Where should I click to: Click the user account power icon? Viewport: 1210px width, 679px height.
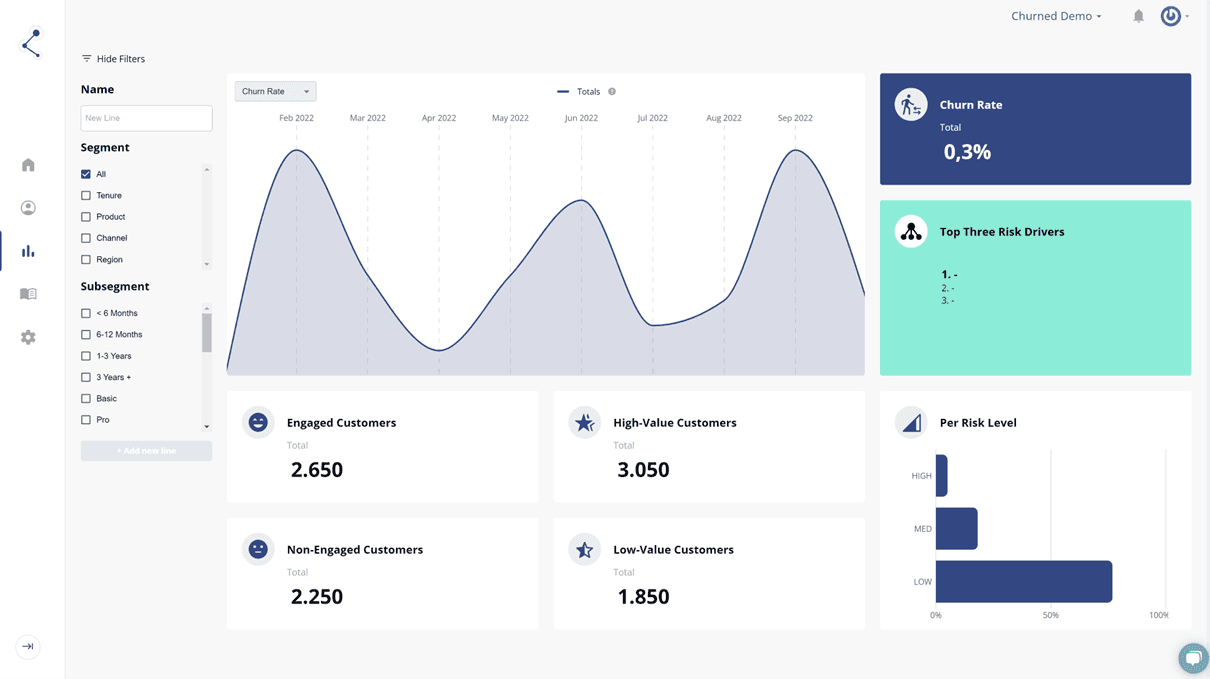1170,16
